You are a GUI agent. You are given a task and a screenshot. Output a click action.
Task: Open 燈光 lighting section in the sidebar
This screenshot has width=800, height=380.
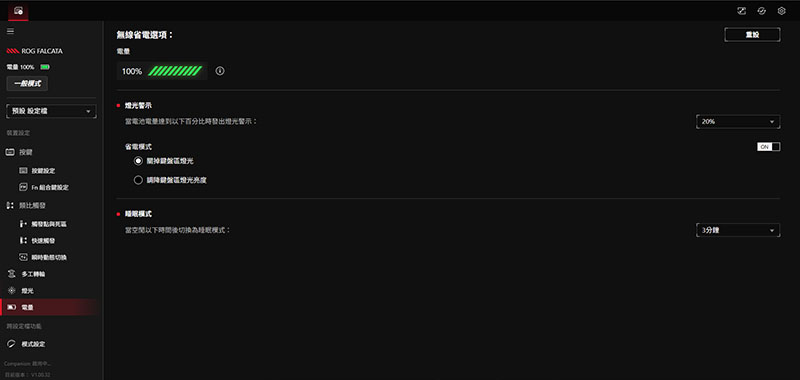click(28, 291)
